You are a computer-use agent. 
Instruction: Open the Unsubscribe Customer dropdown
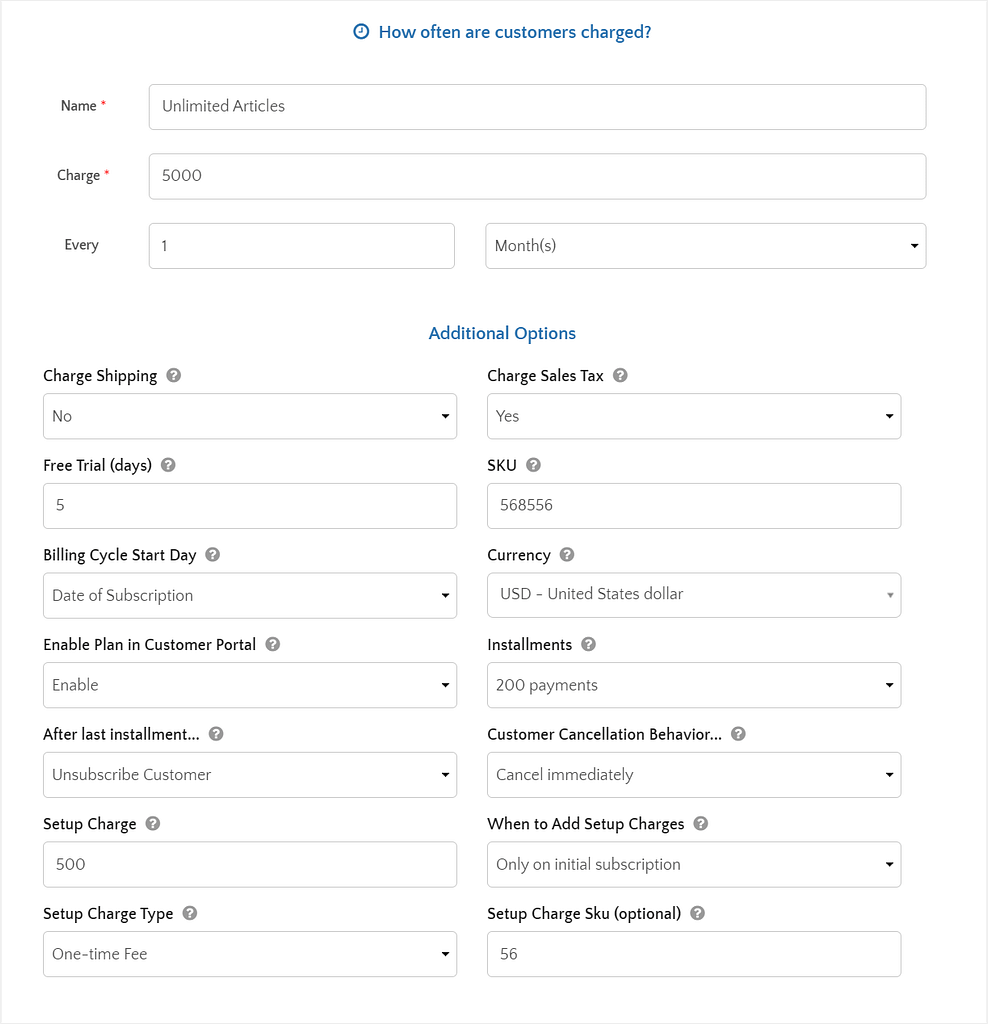click(250, 775)
